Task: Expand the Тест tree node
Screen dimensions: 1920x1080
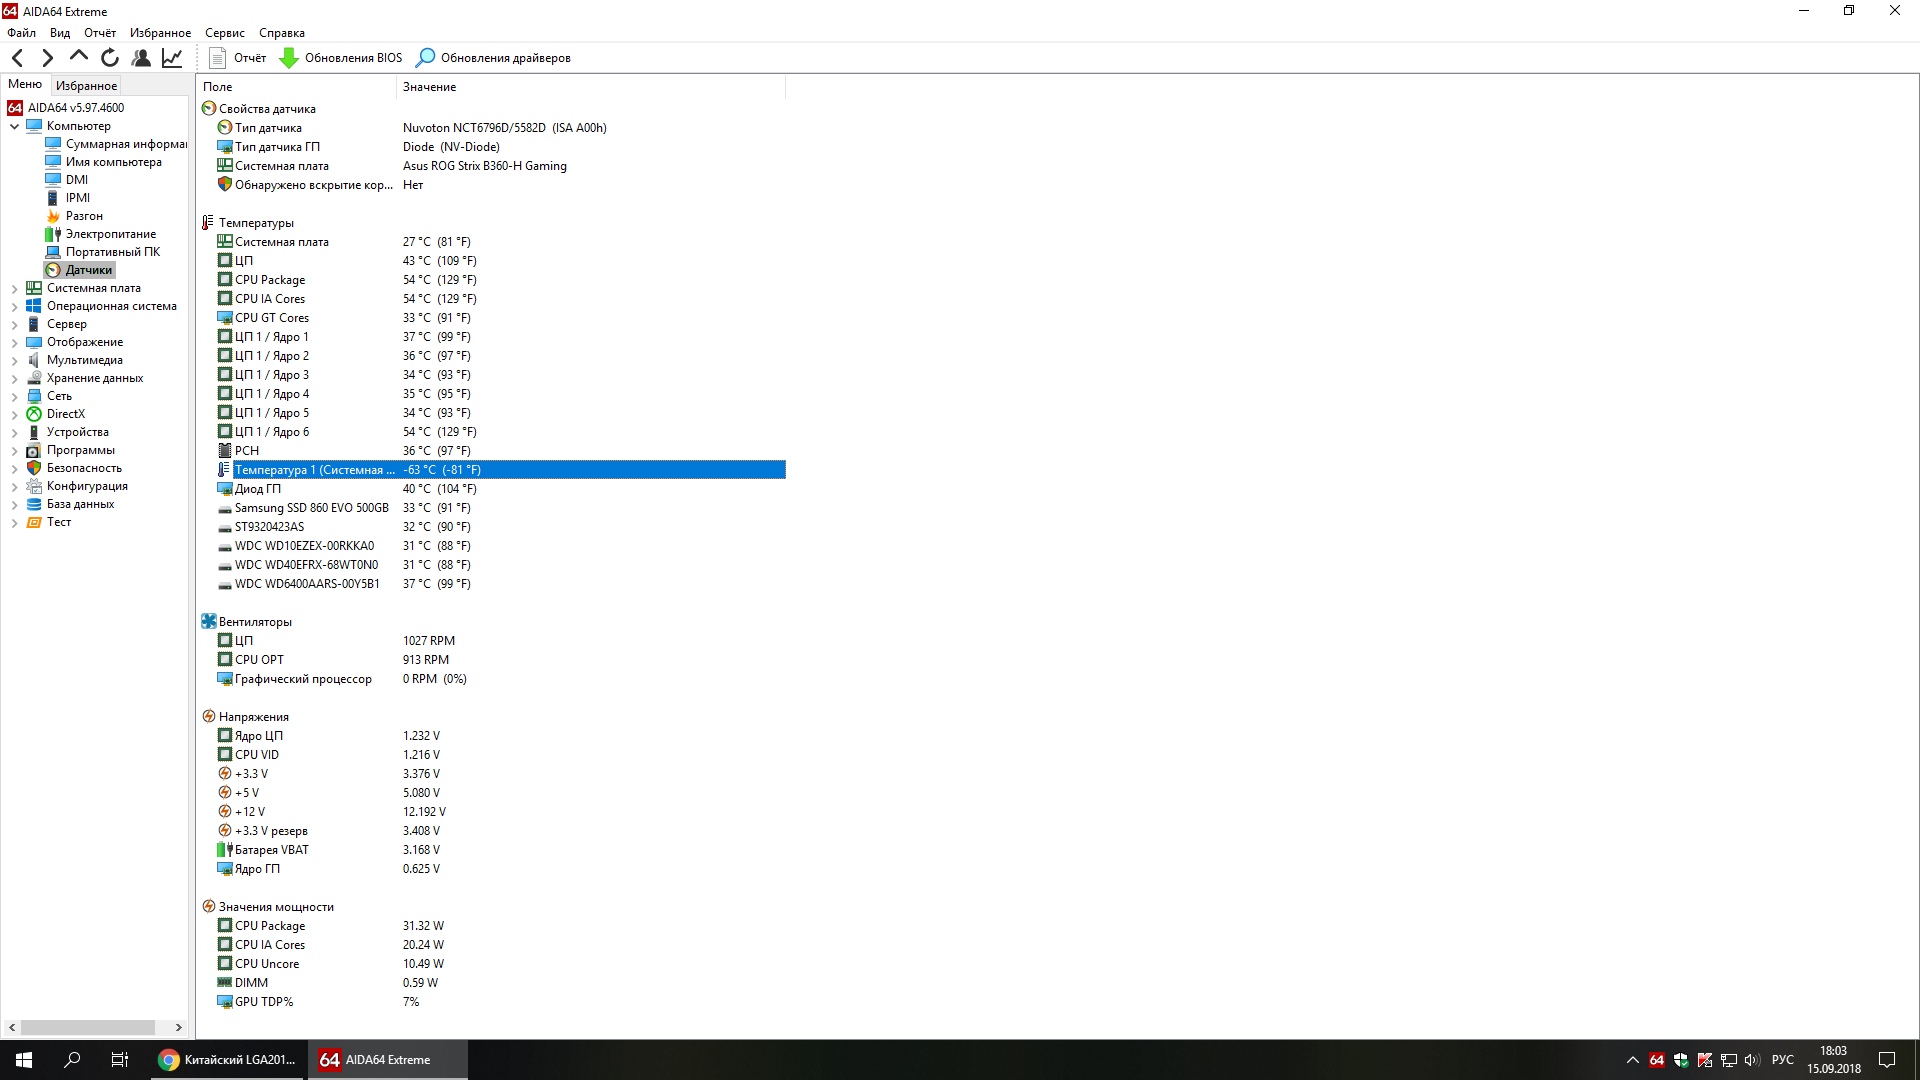Action: (x=14, y=523)
